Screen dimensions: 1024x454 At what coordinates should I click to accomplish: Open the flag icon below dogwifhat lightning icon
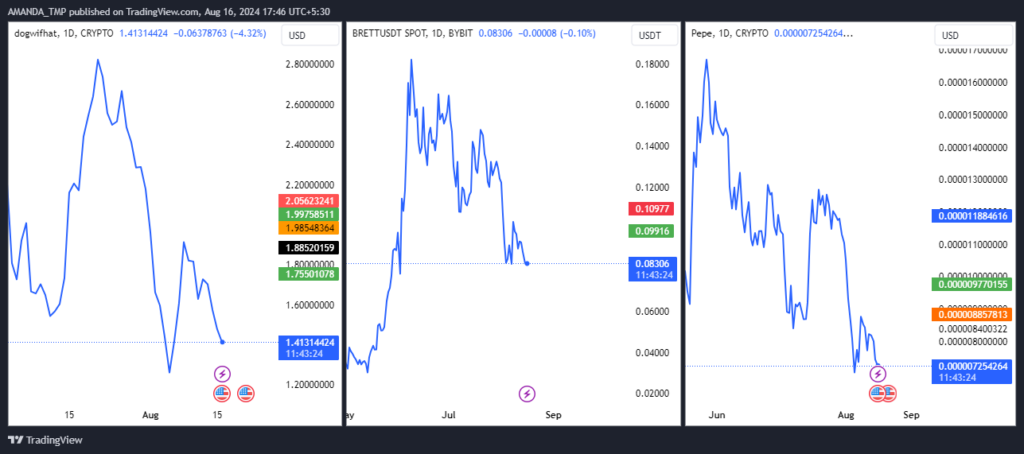[x=223, y=393]
